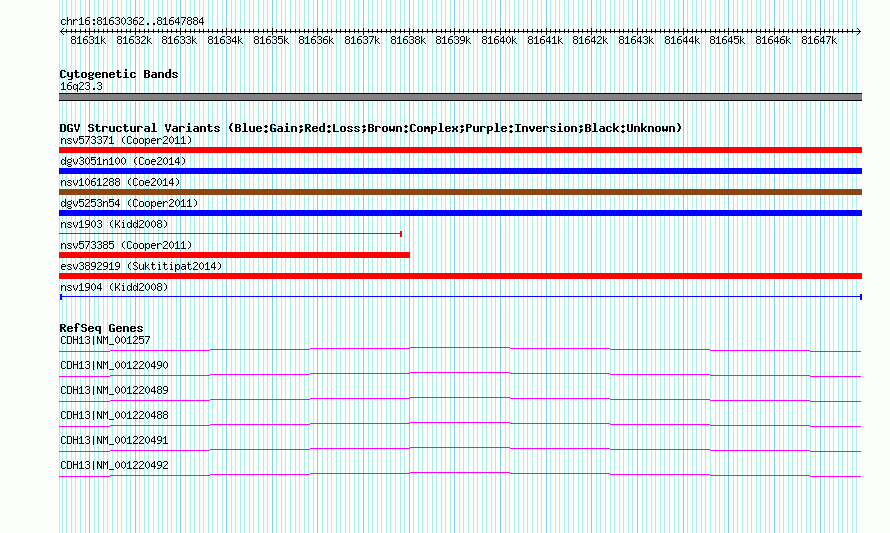Click the 81632k ruler tick label
The width and height of the screenshot is (890, 533).
[x=134, y=40]
